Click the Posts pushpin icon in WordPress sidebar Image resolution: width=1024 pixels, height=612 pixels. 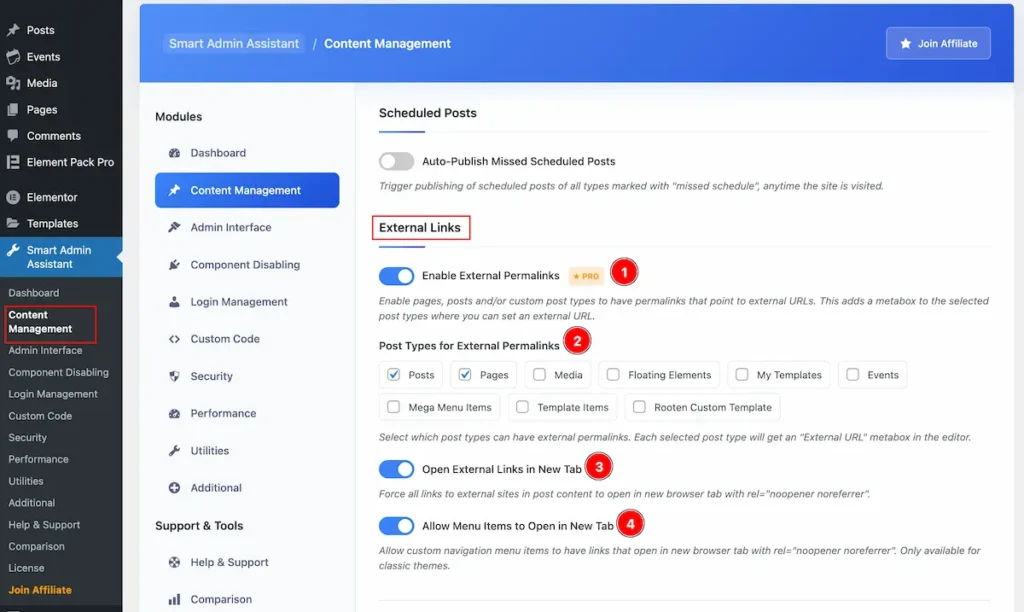pyautogui.click(x=13, y=30)
